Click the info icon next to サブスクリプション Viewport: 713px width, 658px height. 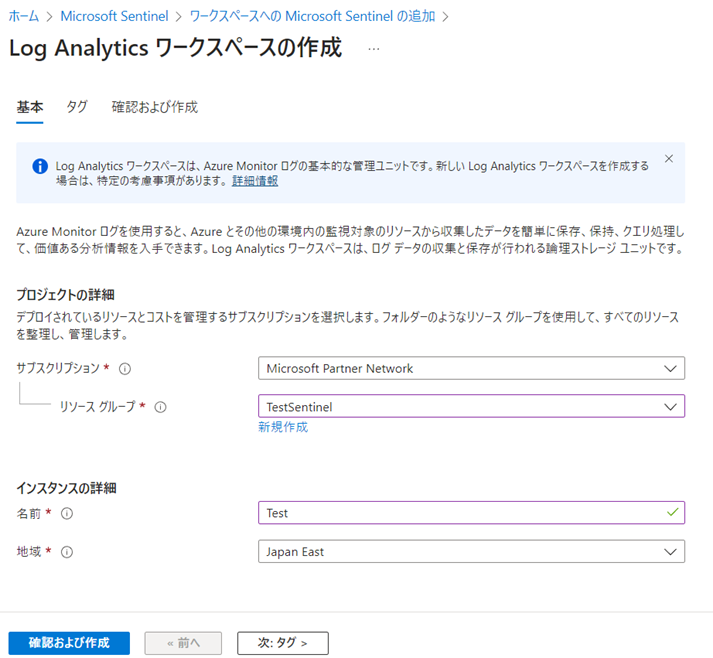125,369
